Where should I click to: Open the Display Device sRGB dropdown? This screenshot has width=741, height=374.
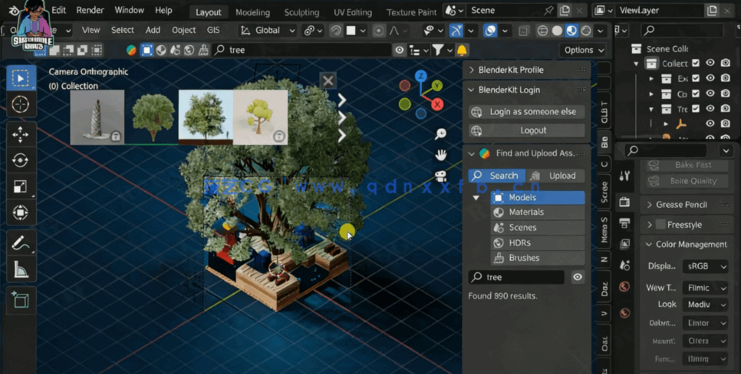pyautogui.click(x=706, y=266)
